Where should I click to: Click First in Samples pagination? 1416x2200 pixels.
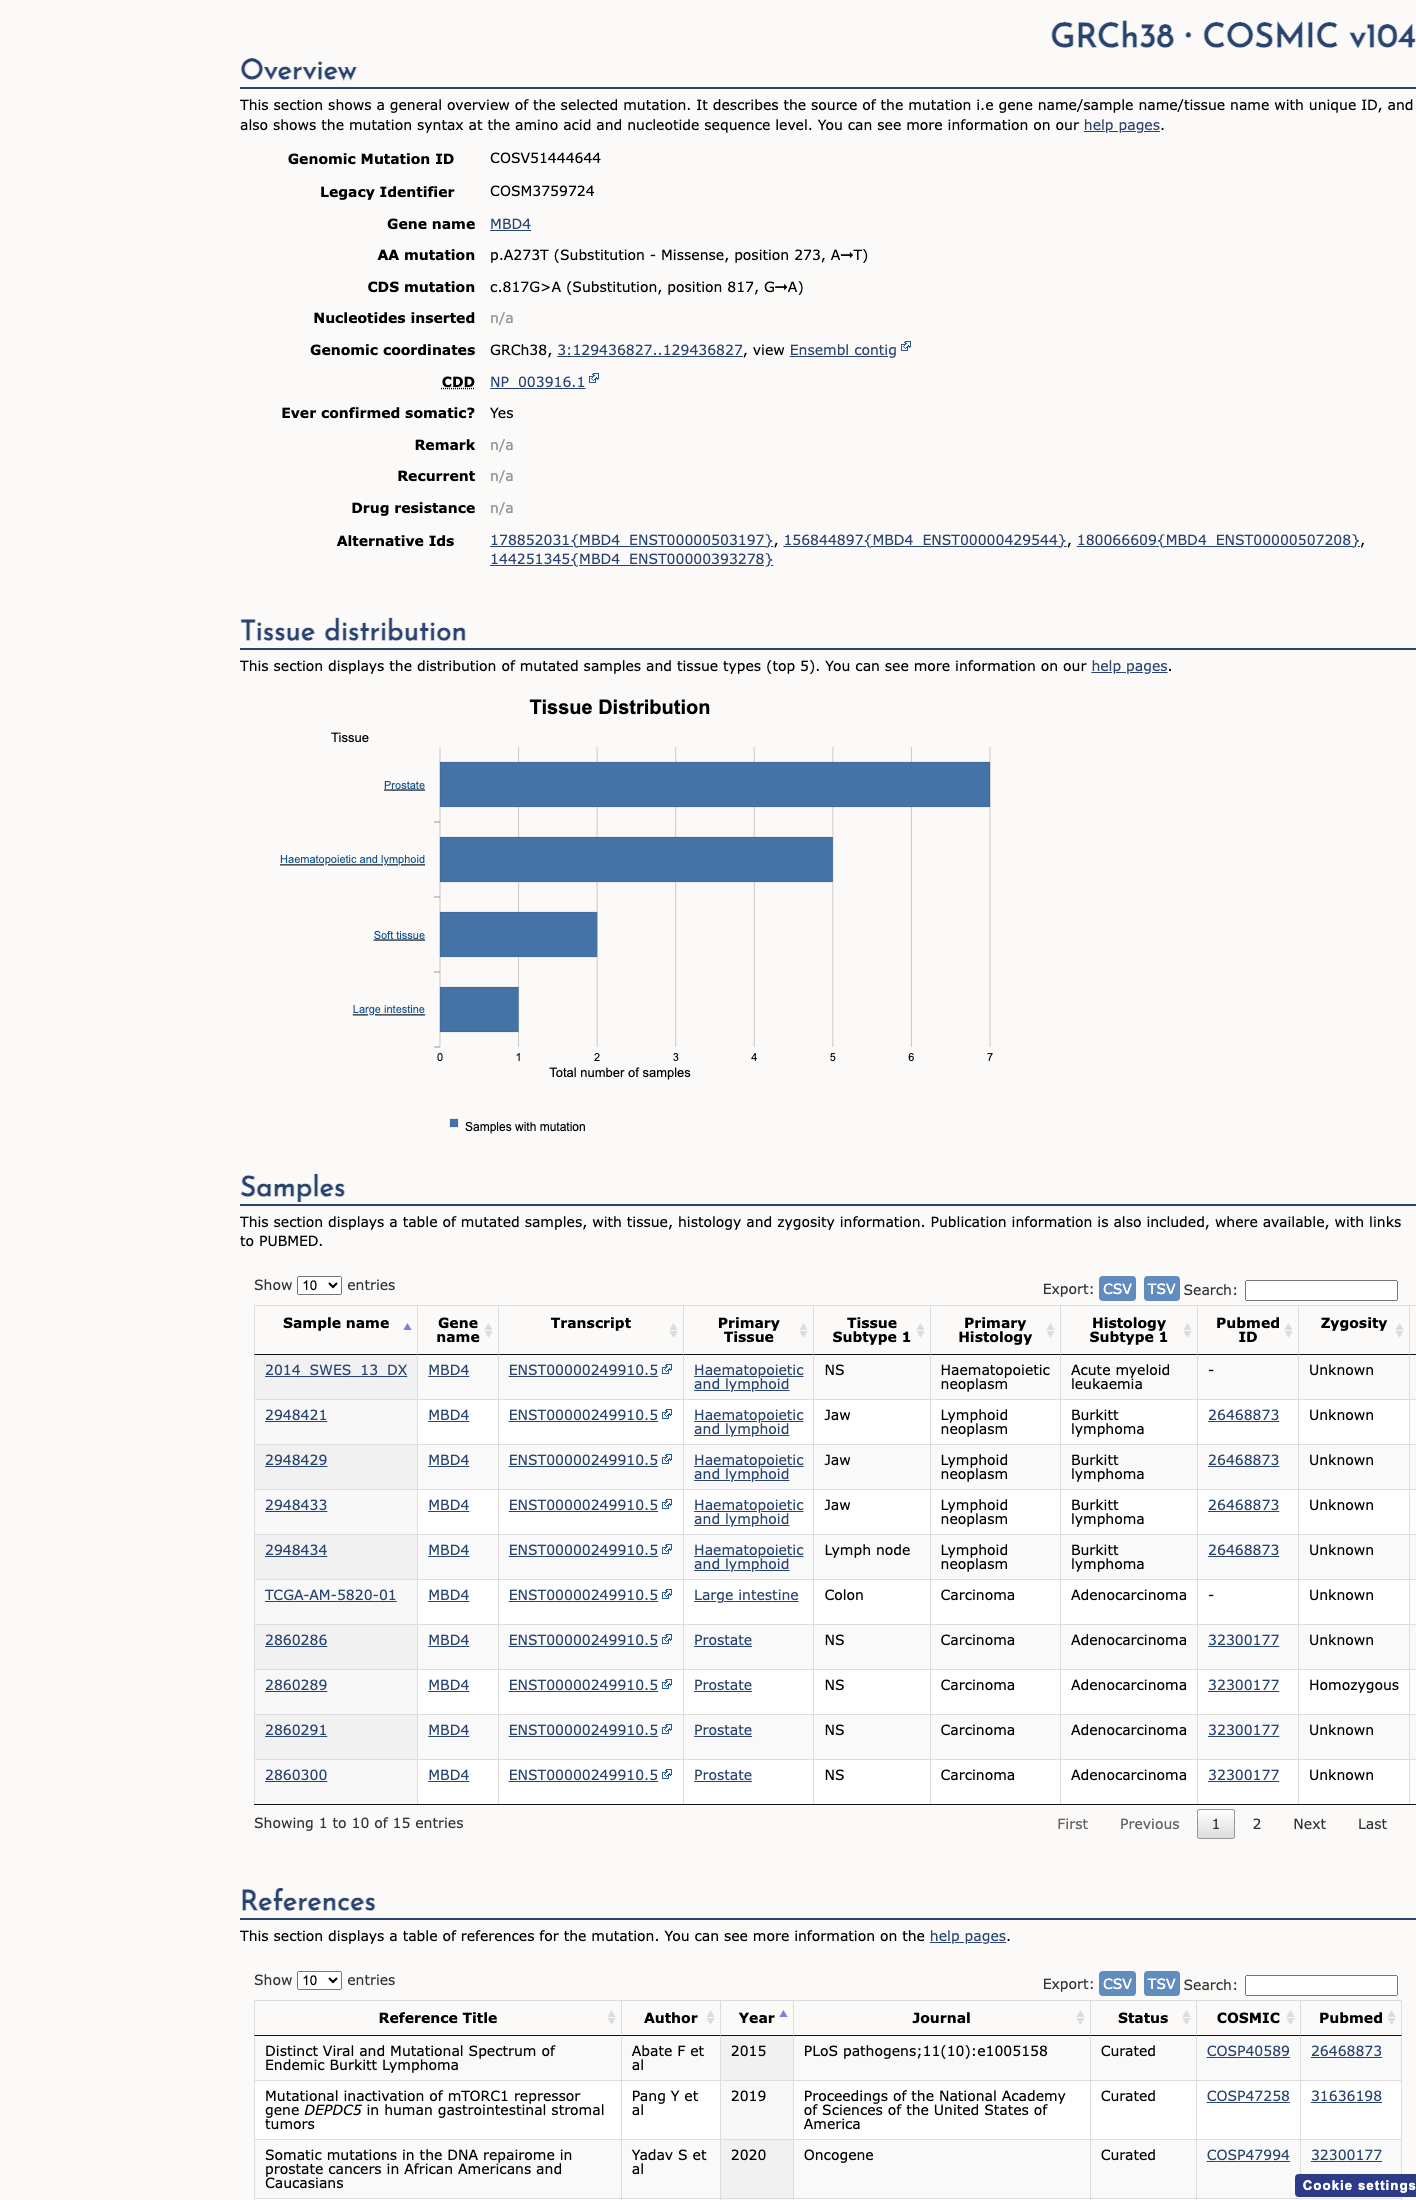coord(1072,1824)
